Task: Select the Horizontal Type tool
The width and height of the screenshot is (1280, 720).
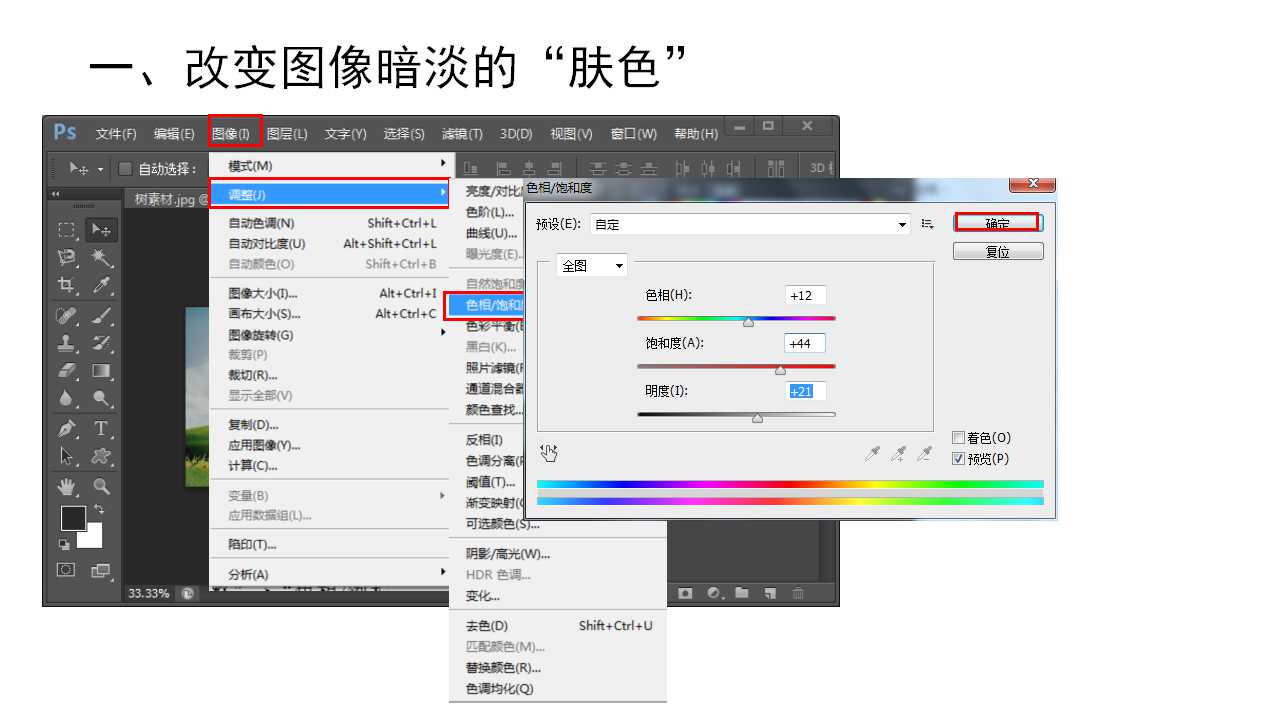Action: [x=101, y=429]
